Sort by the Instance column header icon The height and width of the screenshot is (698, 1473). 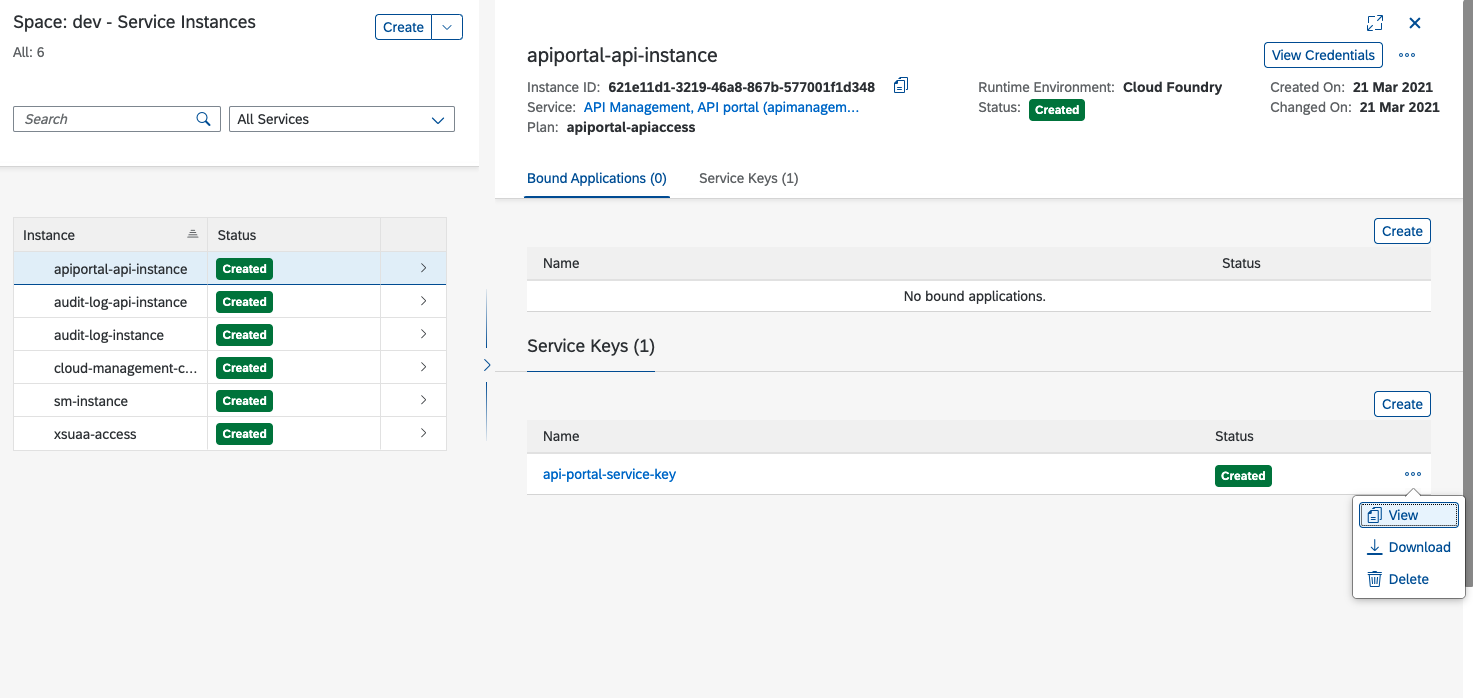[x=193, y=235]
